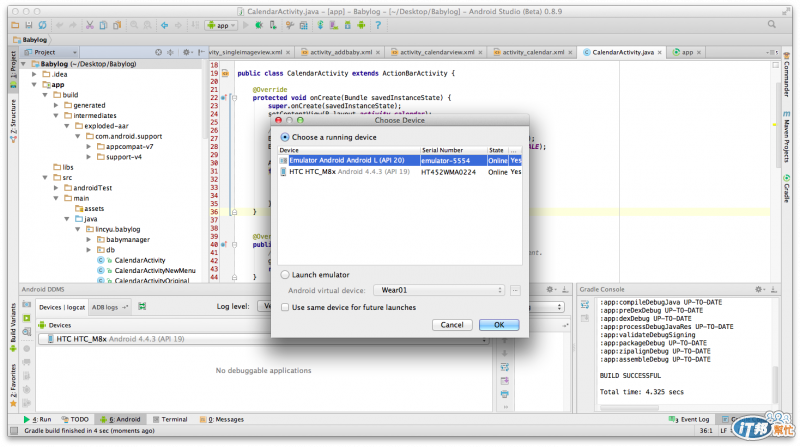Image resolution: width=800 pixels, height=447 pixels.
Task: Open the Event Log button
Action: [x=689, y=419]
